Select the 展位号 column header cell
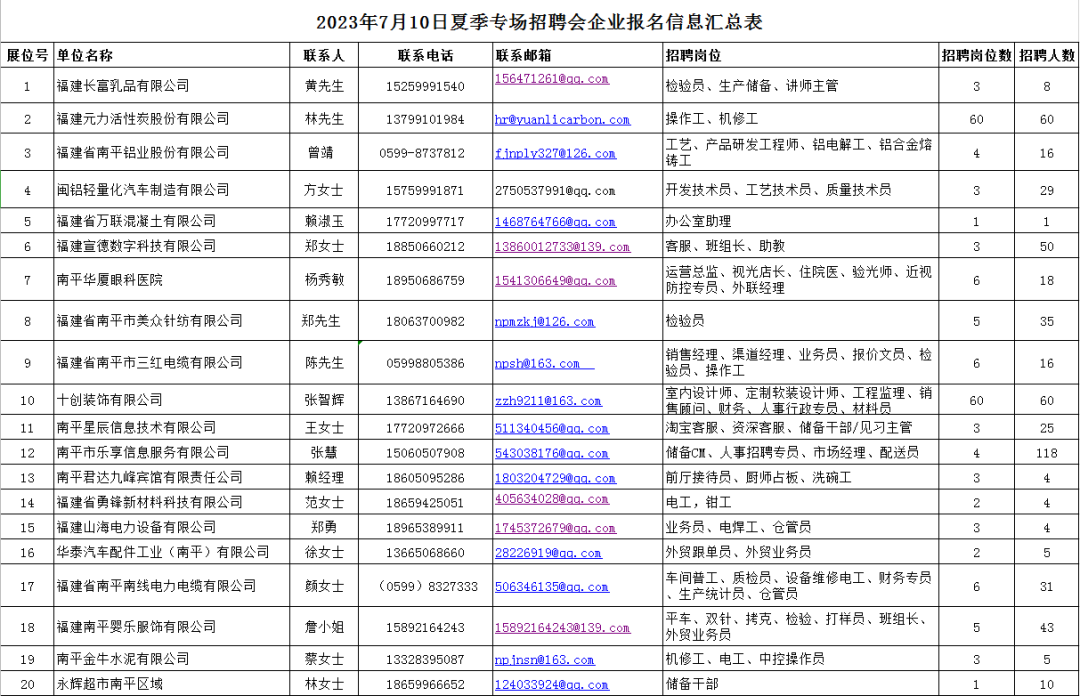The height and width of the screenshot is (696, 1080). coord(27,55)
